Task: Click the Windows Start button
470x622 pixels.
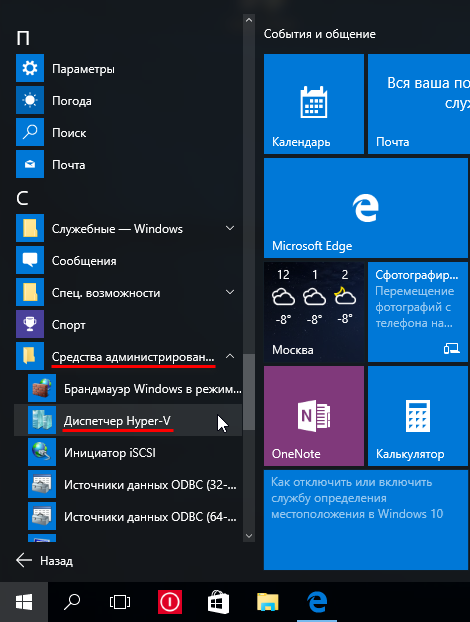Action: point(24,602)
